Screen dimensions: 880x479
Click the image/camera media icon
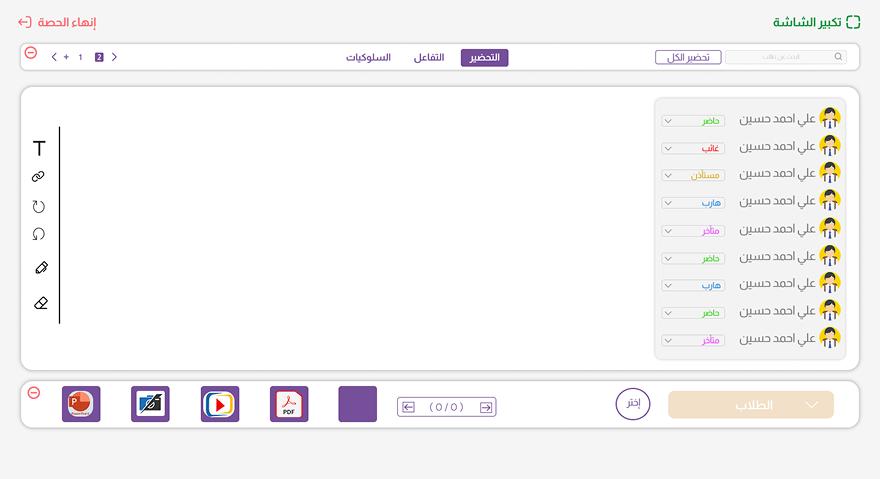point(150,404)
